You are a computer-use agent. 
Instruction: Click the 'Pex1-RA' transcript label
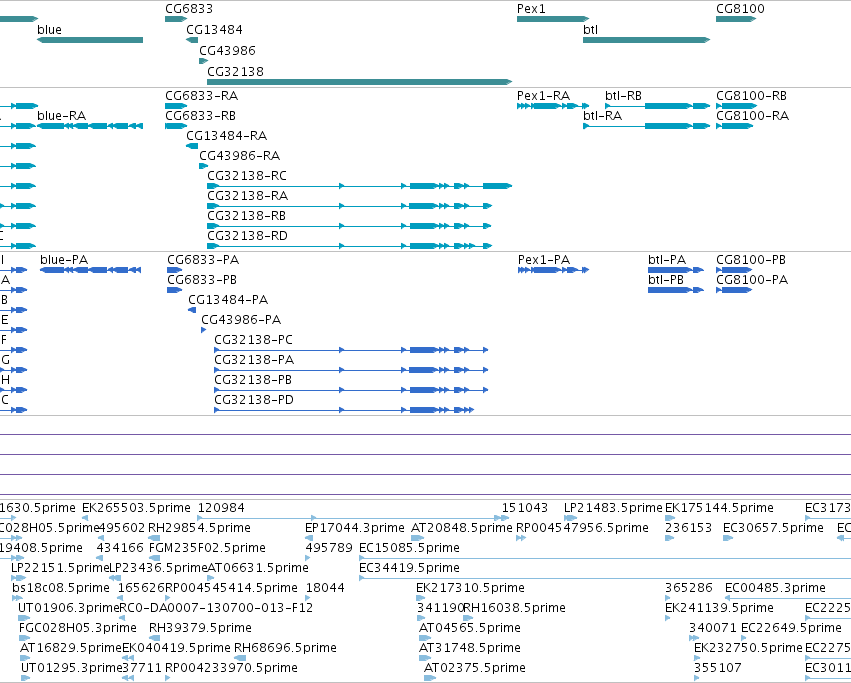click(x=543, y=96)
